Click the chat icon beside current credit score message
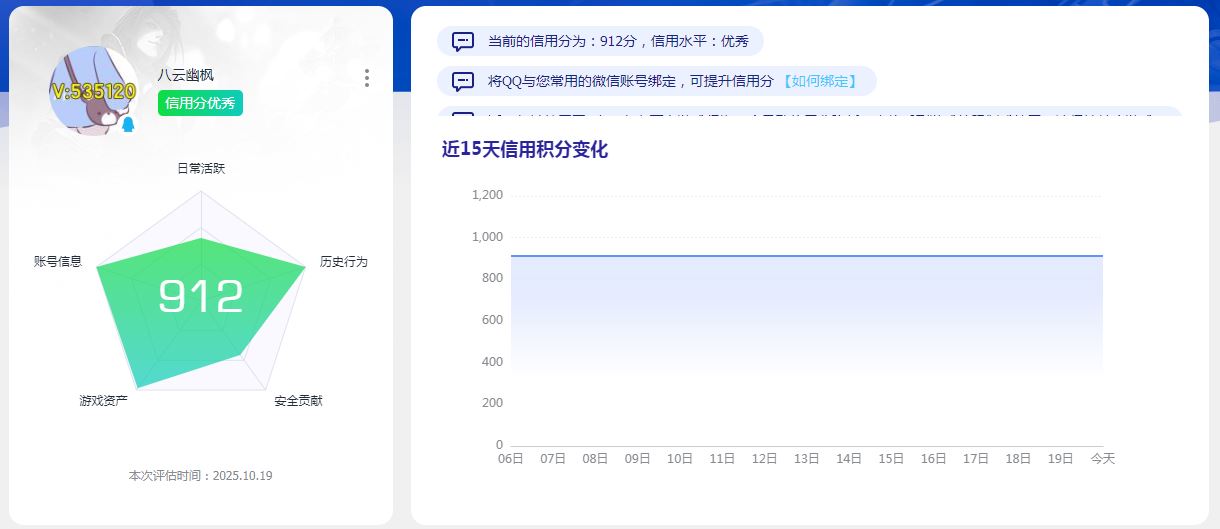Viewport: 1220px width, 529px height. point(463,41)
